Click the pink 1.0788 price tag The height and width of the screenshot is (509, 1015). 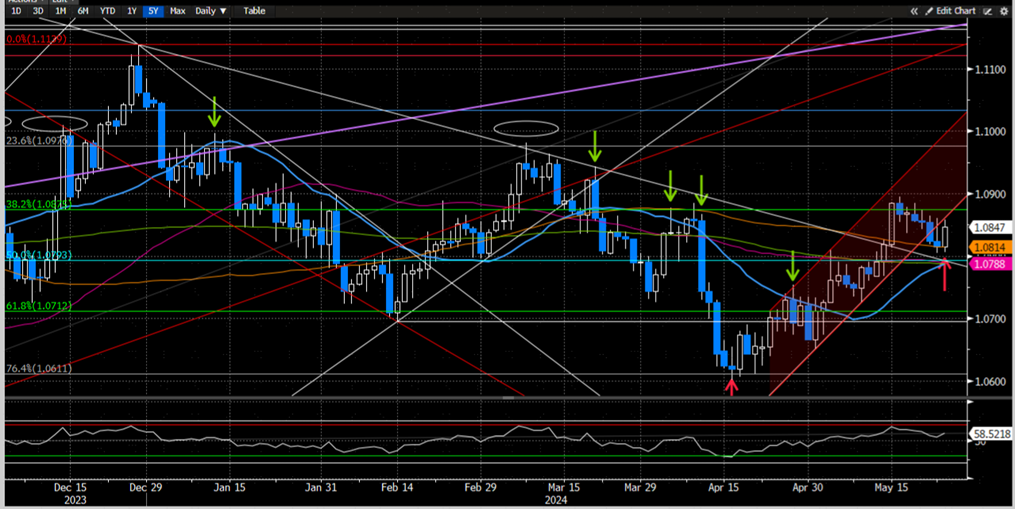coord(990,264)
